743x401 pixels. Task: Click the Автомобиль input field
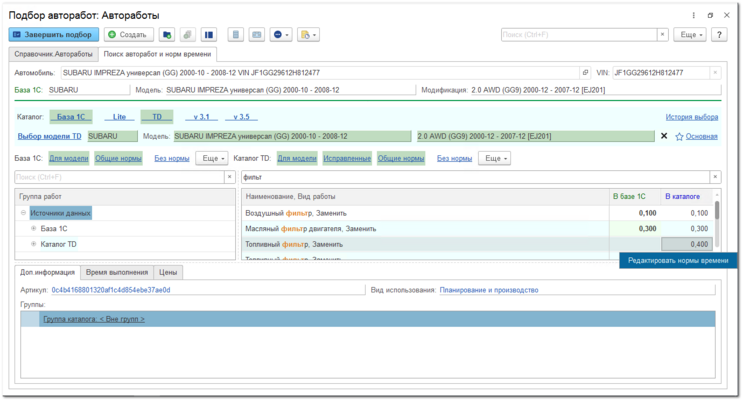(x=320, y=73)
